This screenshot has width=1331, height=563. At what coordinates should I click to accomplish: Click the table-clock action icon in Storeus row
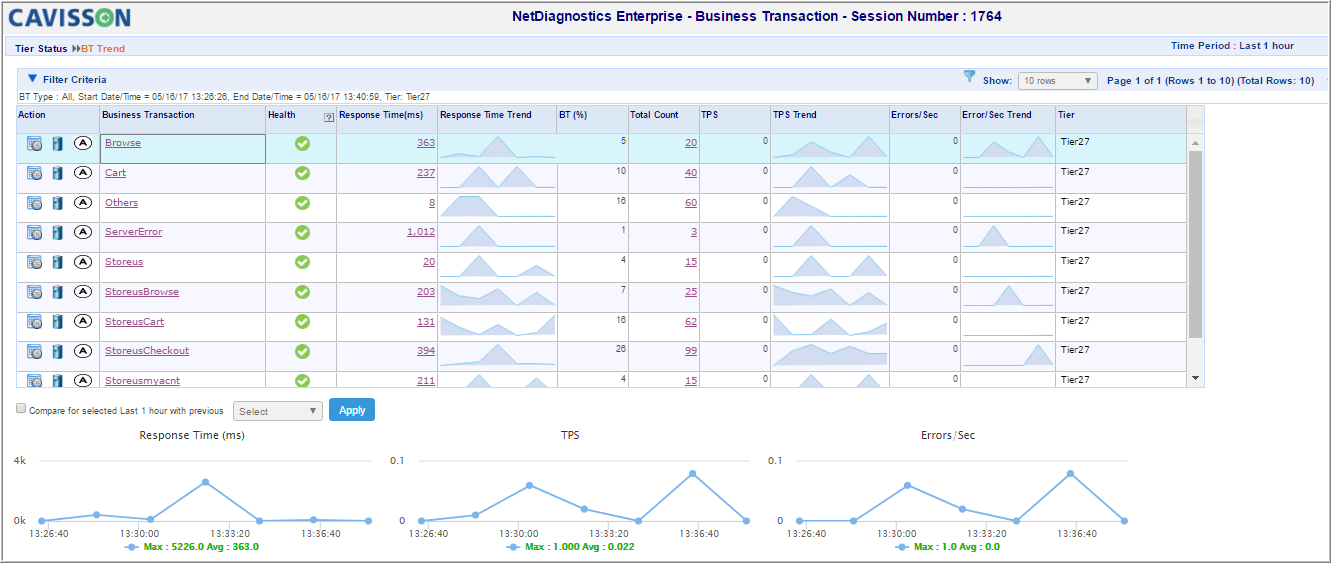[35, 263]
